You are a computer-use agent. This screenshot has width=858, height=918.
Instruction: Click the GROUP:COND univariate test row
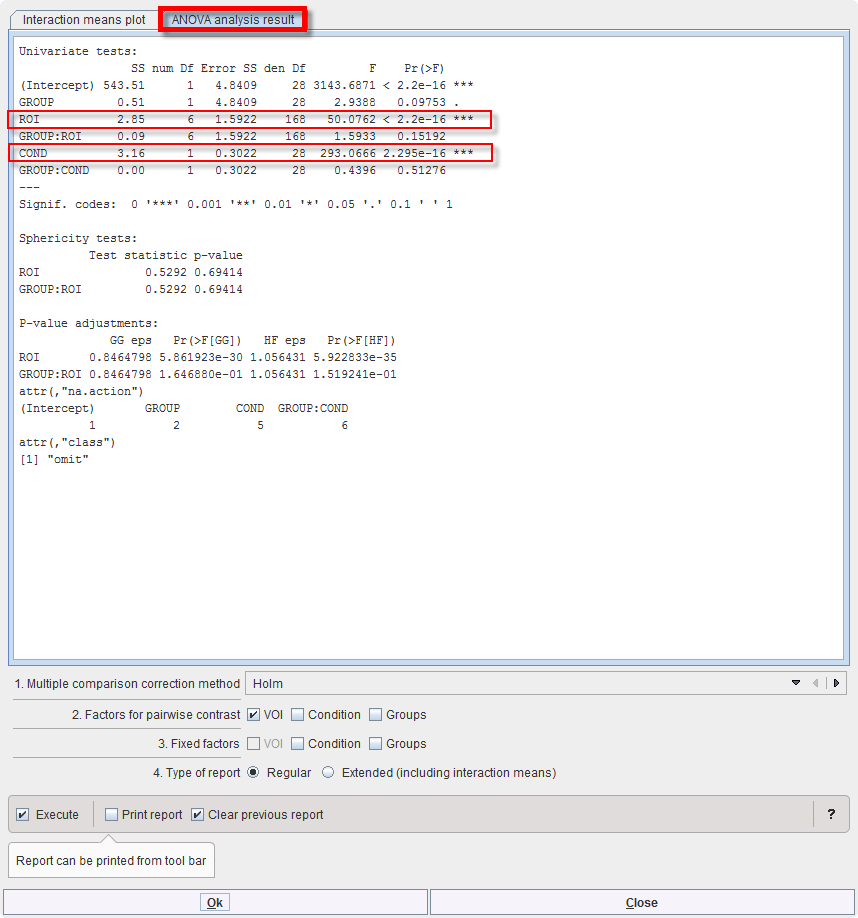[232, 170]
